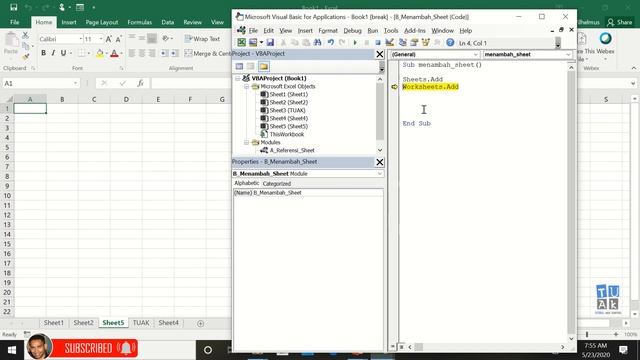Image resolution: width=640 pixels, height=360 pixels.
Task: Open the Excel Formulas ribbon tab
Action: [x=139, y=22]
